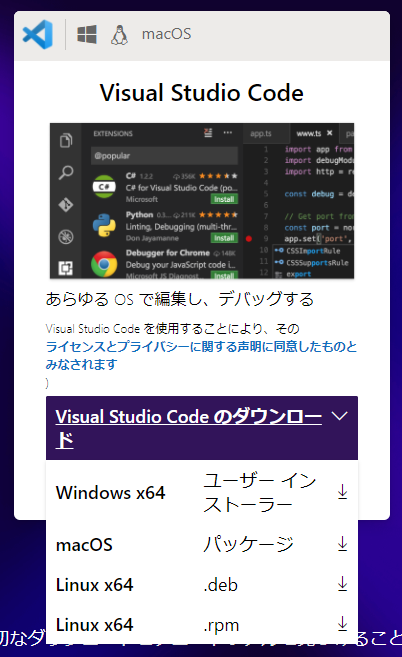The height and width of the screenshot is (657, 402).
Task: Open the VS Code extensions screenshot thumbnail
Action: (202, 201)
